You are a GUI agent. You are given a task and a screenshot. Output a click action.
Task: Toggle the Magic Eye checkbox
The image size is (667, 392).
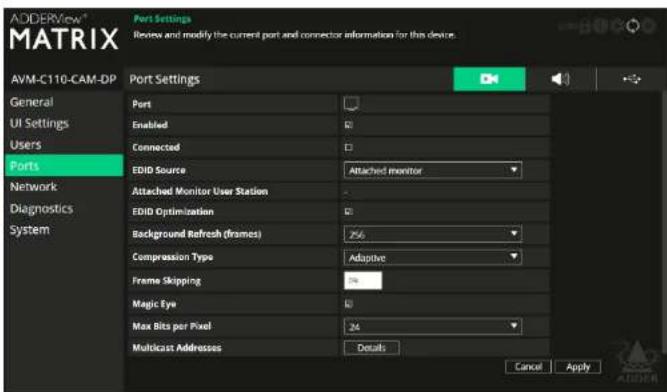tap(348, 304)
